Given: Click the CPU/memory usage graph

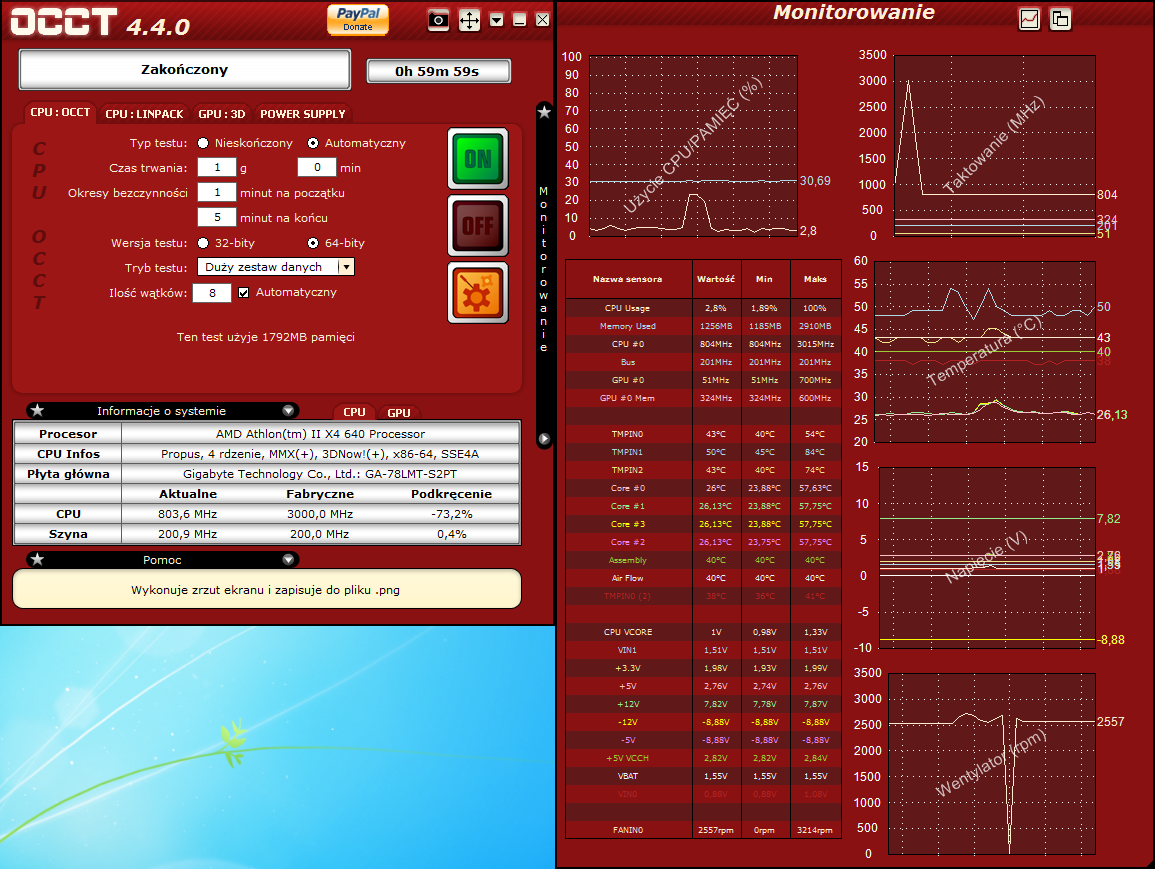Looking at the screenshot, I should (693, 146).
